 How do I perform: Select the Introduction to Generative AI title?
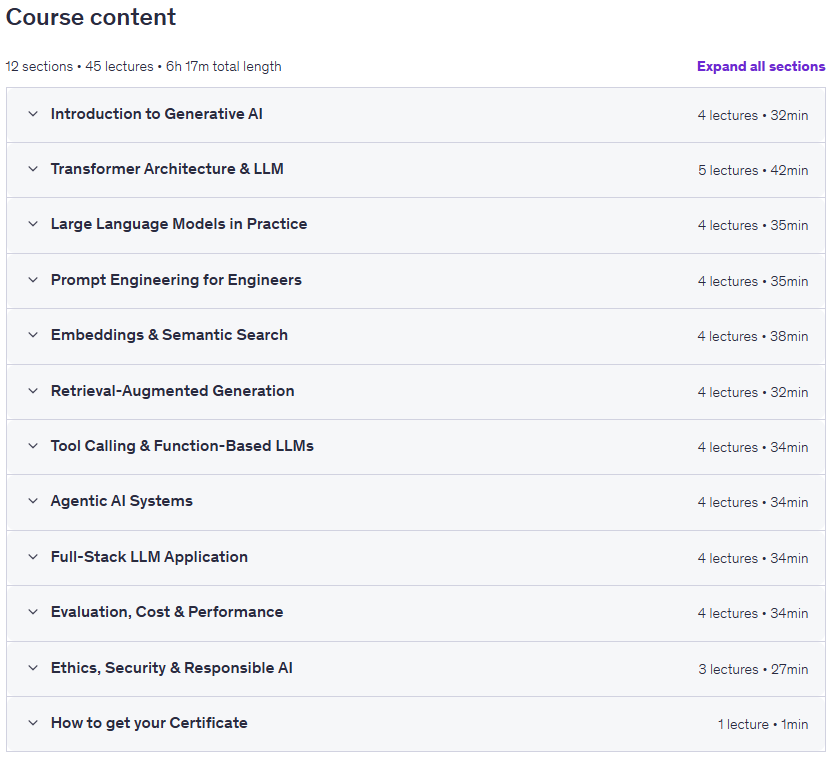pos(156,114)
